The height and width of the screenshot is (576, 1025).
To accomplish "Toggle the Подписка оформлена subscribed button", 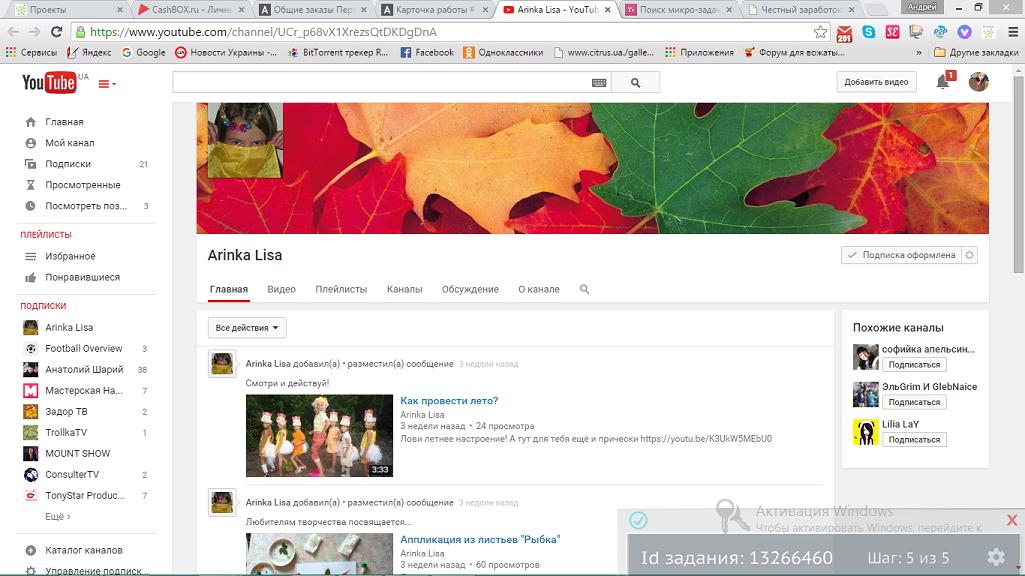I will click(901, 255).
